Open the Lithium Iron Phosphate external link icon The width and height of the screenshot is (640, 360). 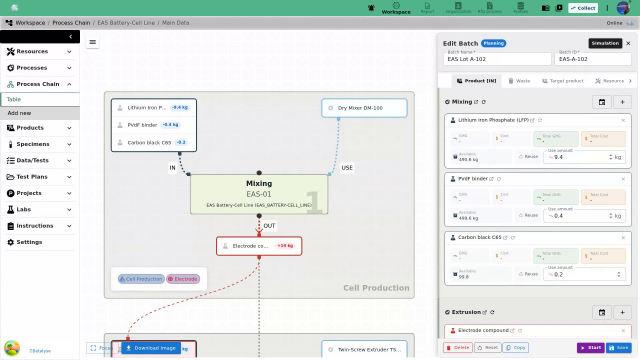coord(532,120)
